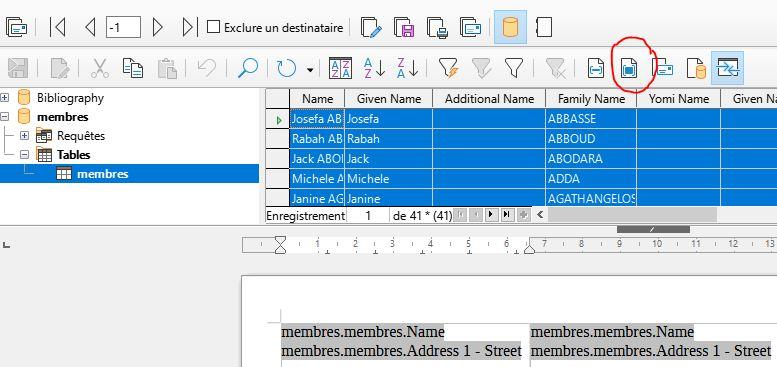Screen dimensions: 777x367
Task: Click the 'Additional Name' column header
Action: click(x=489, y=99)
